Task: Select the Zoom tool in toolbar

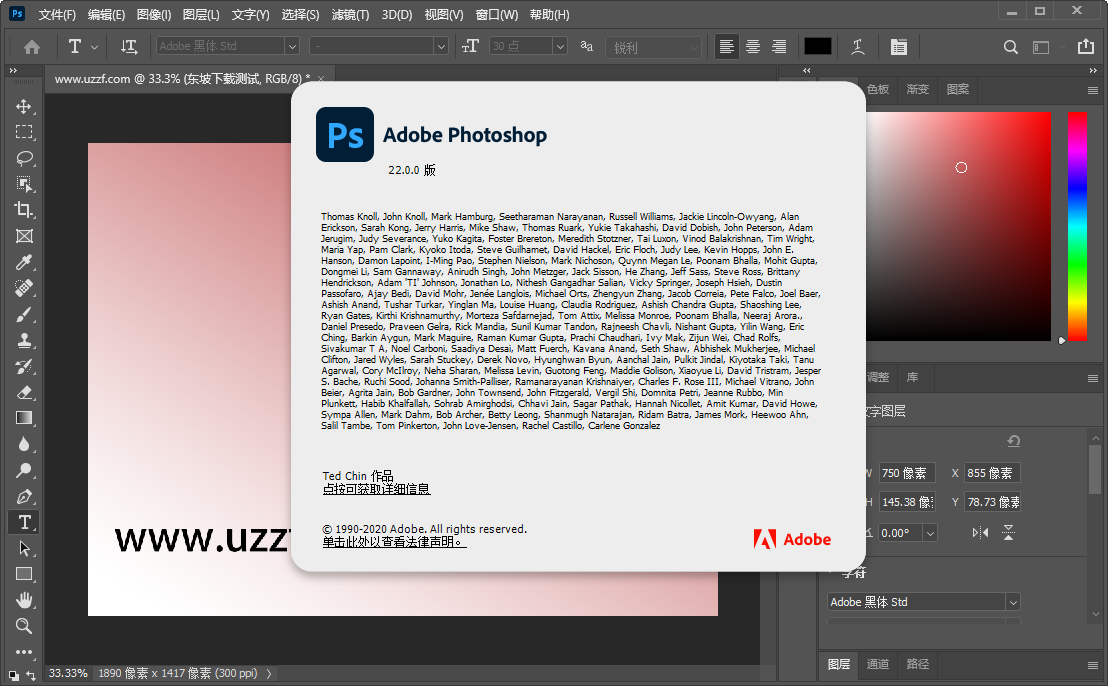Action: (24, 626)
